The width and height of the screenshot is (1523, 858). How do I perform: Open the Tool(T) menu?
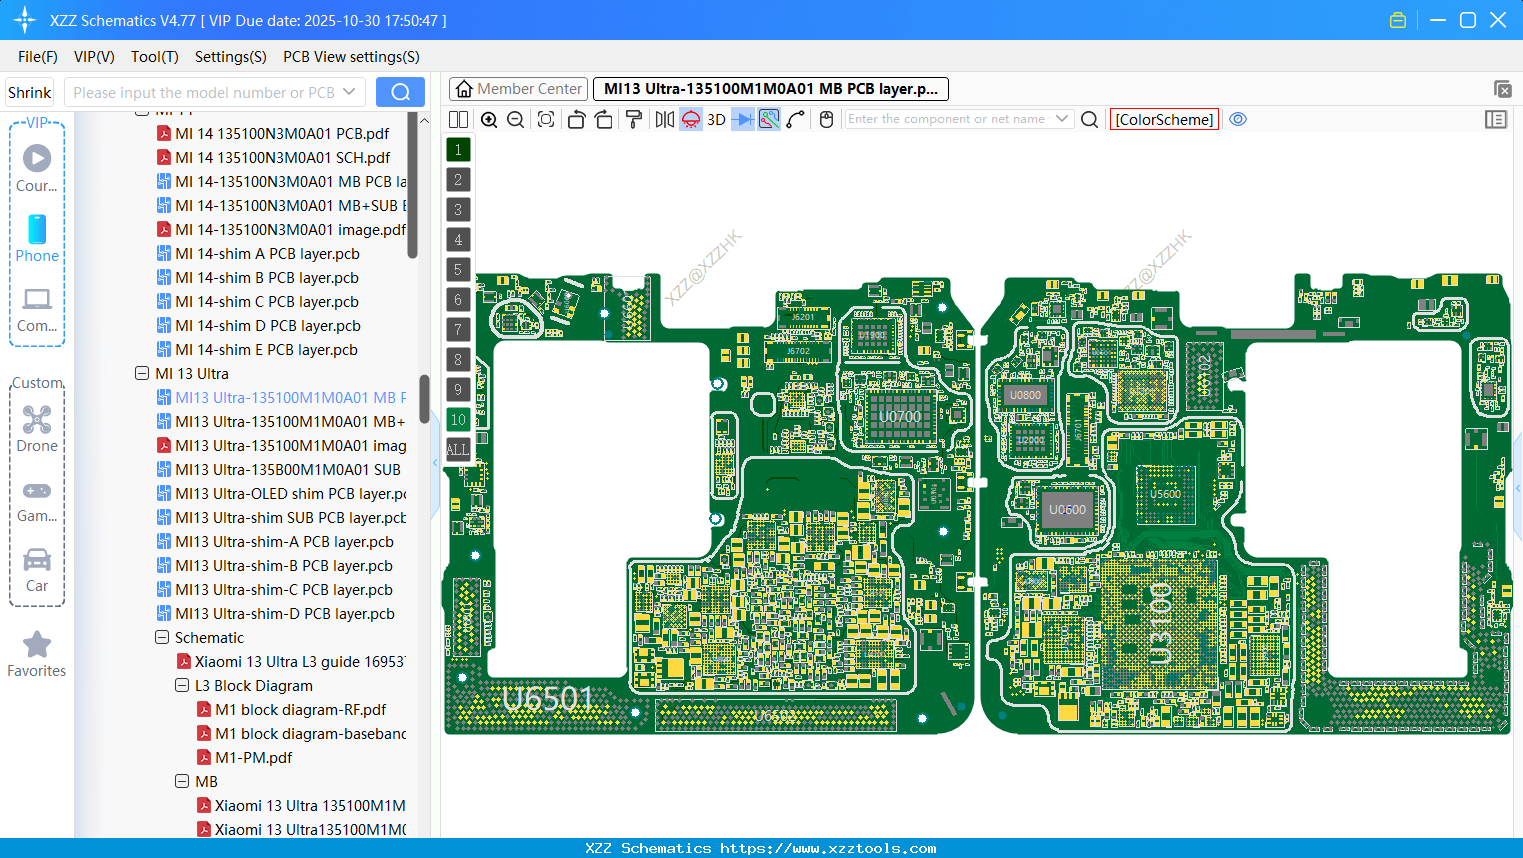tap(154, 57)
